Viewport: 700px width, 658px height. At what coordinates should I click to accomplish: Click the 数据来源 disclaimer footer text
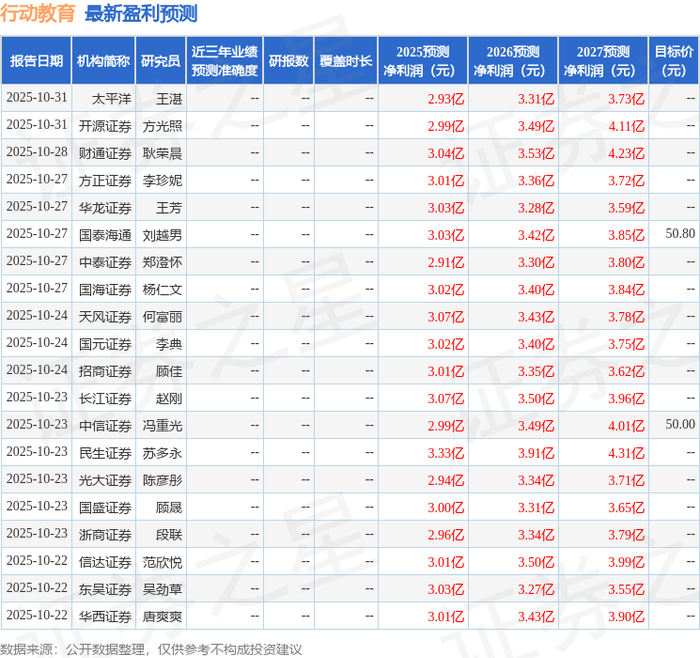(x=151, y=649)
